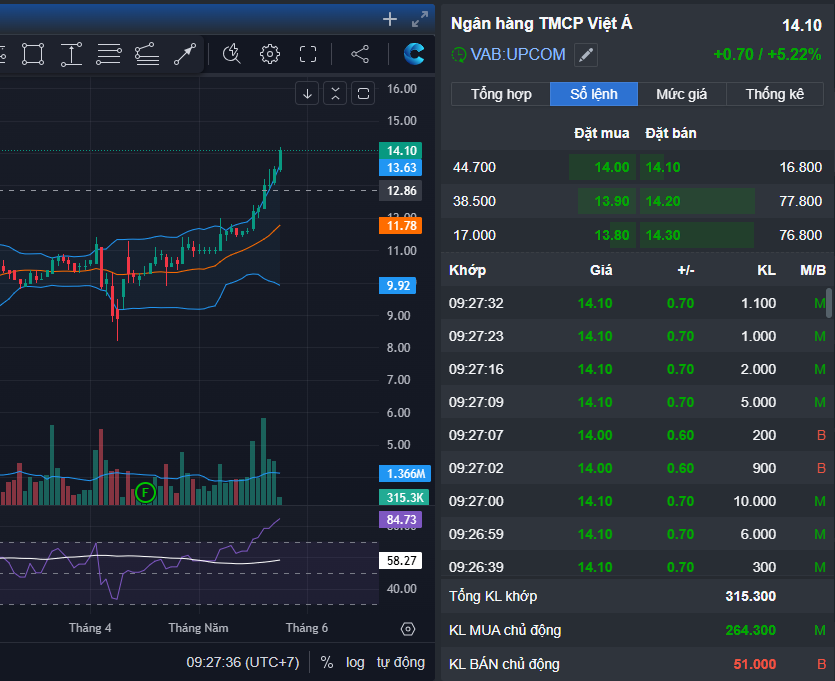Open time axis settings hexagon icon
The image size is (835, 681).
(408, 629)
